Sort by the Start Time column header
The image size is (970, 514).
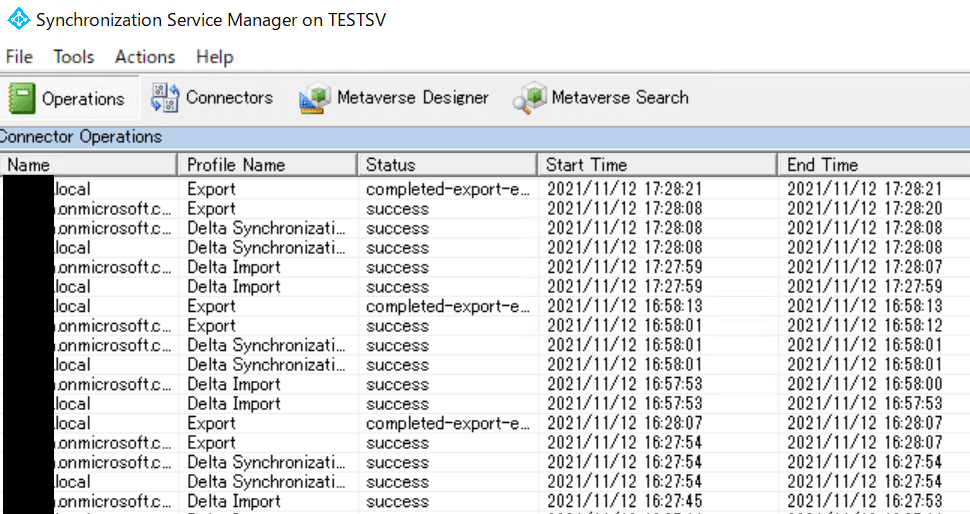coord(657,165)
